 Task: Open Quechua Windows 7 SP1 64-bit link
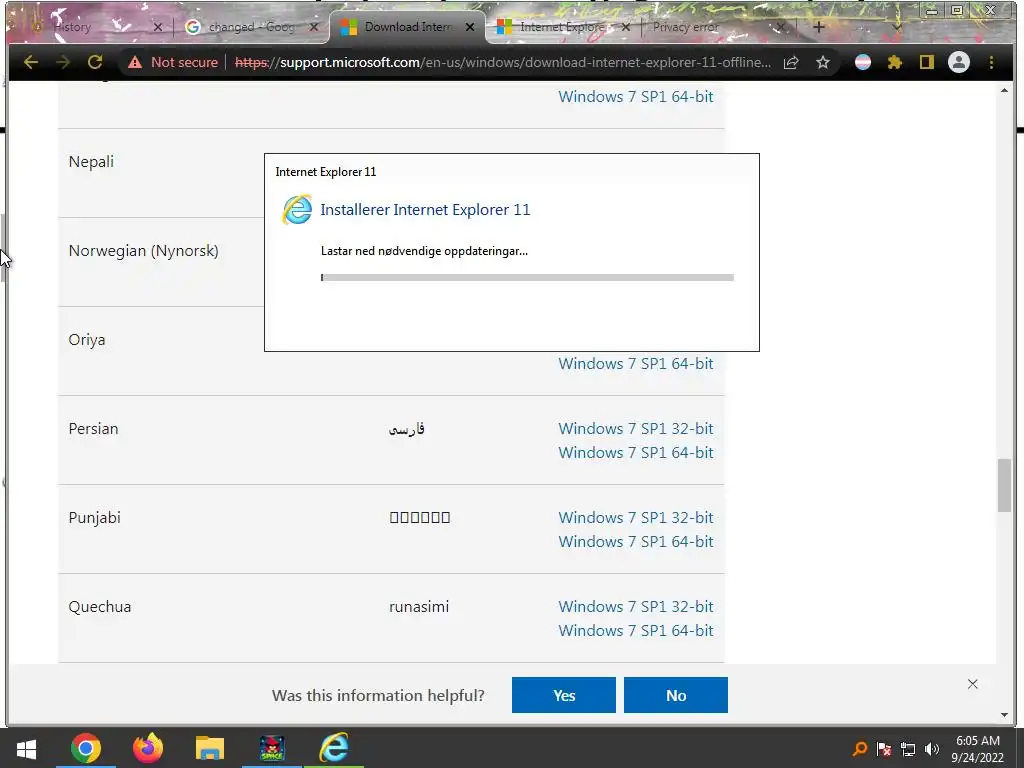[635, 630]
